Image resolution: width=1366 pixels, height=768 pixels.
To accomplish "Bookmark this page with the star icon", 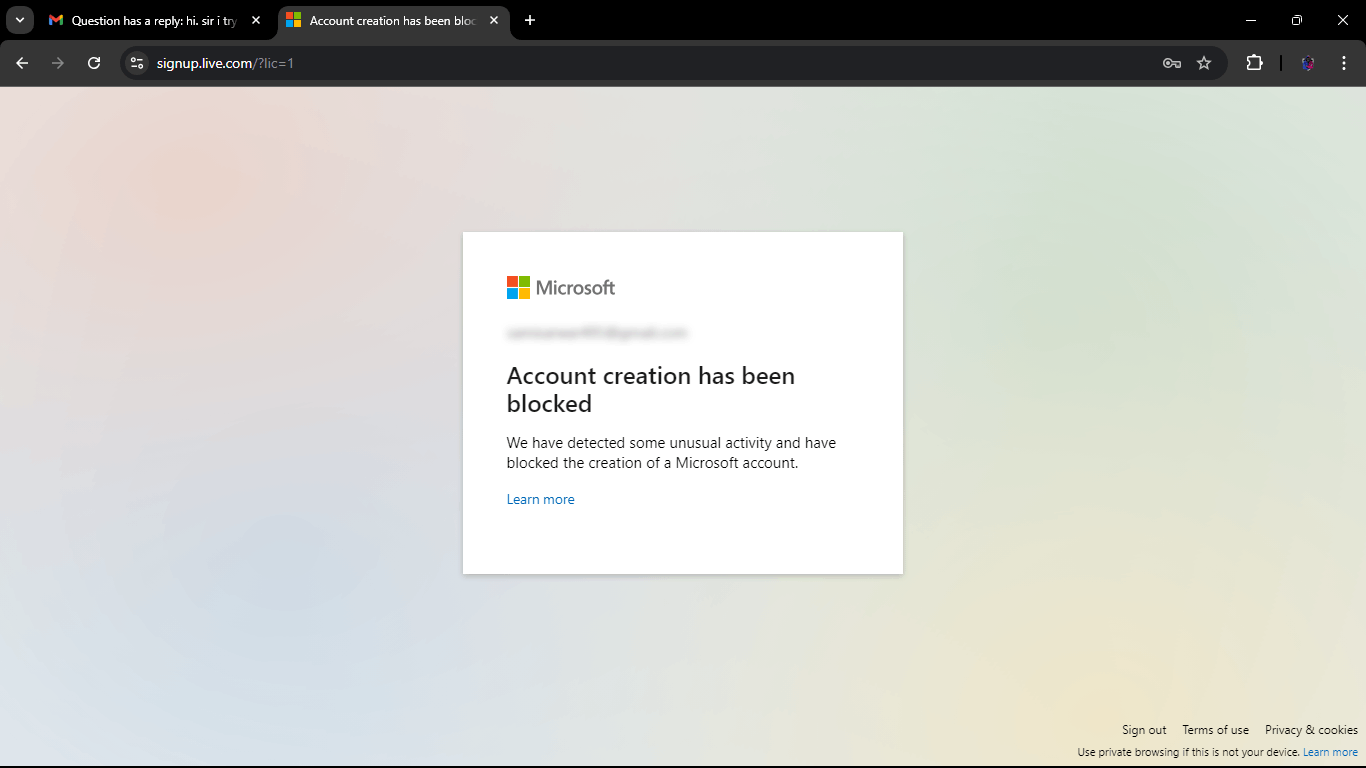I will (x=1204, y=63).
